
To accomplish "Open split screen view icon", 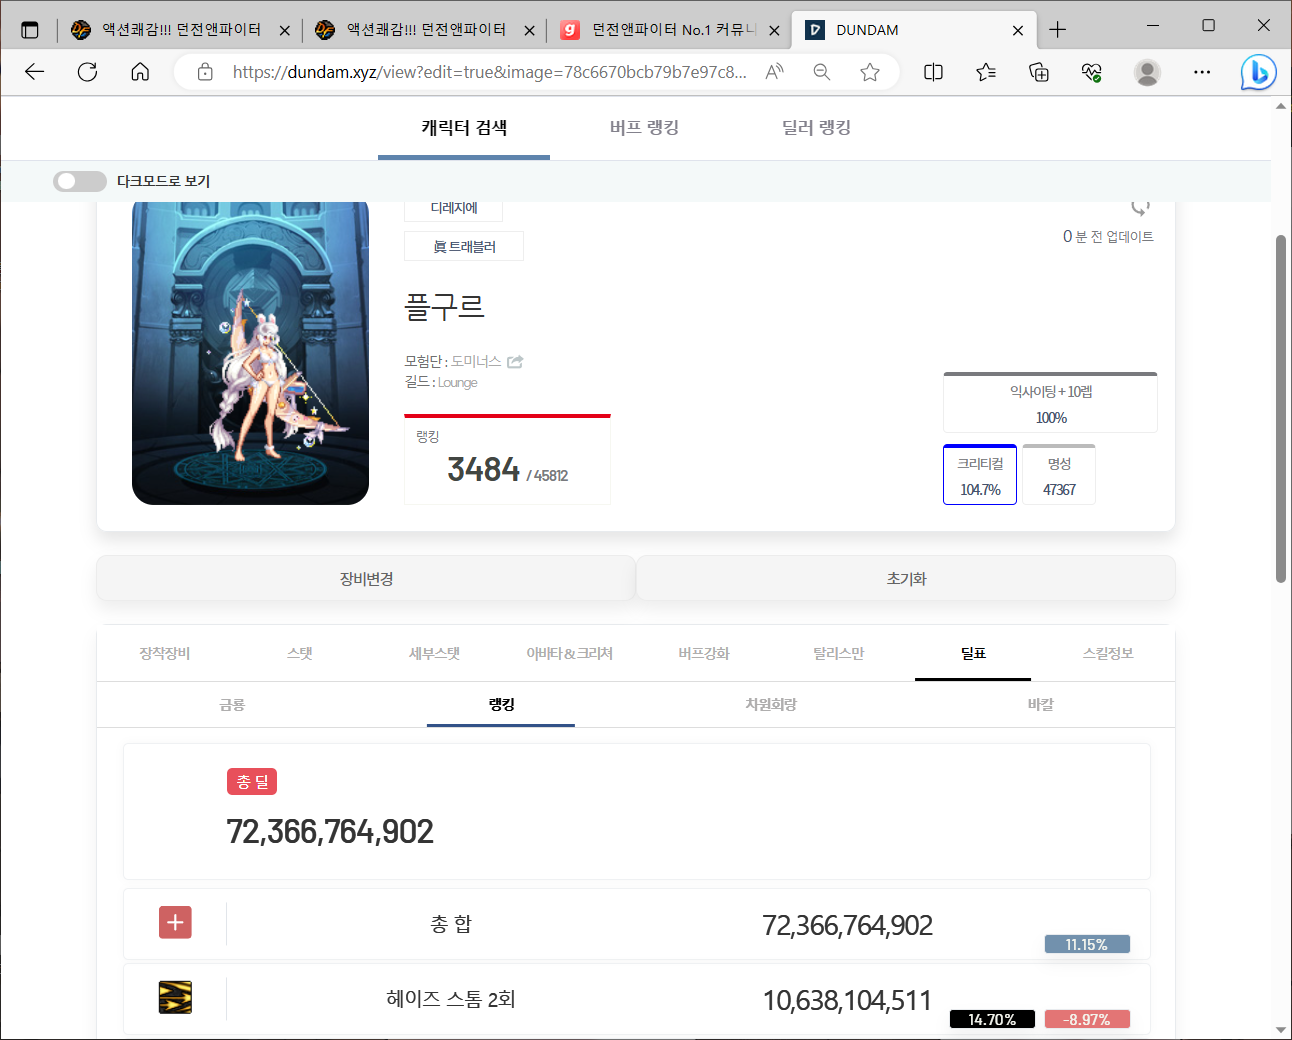I will [x=933, y=72].
